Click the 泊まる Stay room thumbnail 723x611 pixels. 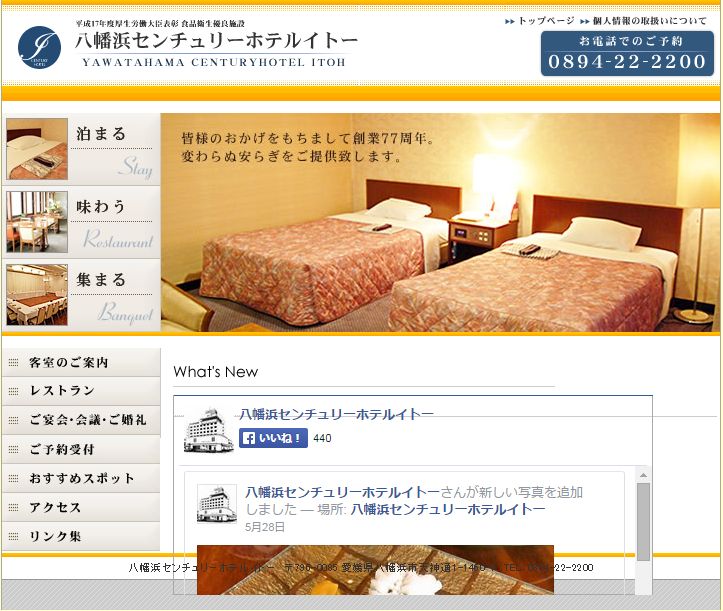pos(37,149)
